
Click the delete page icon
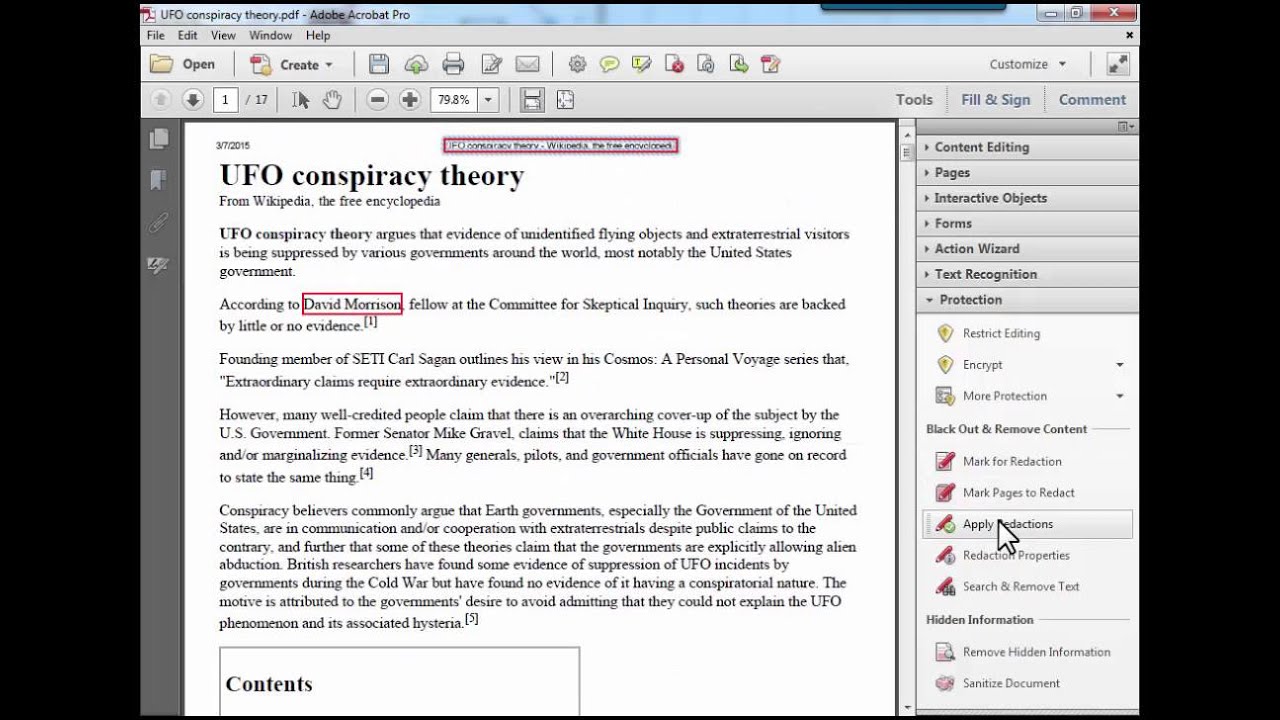(x=674, y=64)
